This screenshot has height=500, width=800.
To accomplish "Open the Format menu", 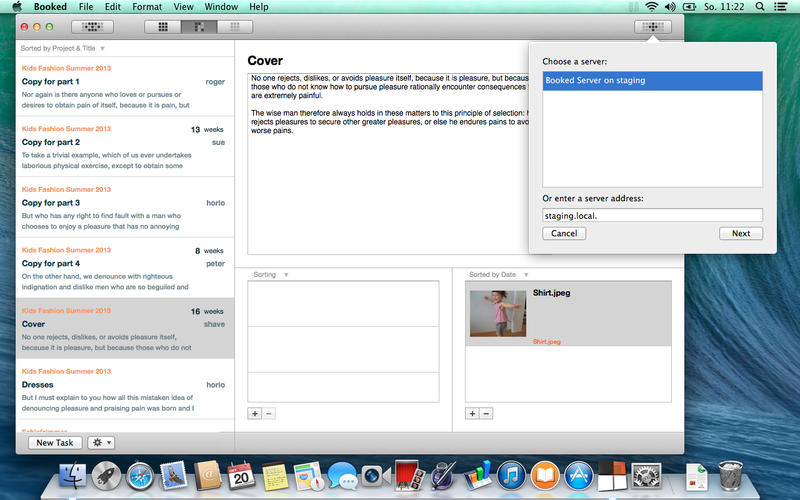I will (x=147, y=7).
